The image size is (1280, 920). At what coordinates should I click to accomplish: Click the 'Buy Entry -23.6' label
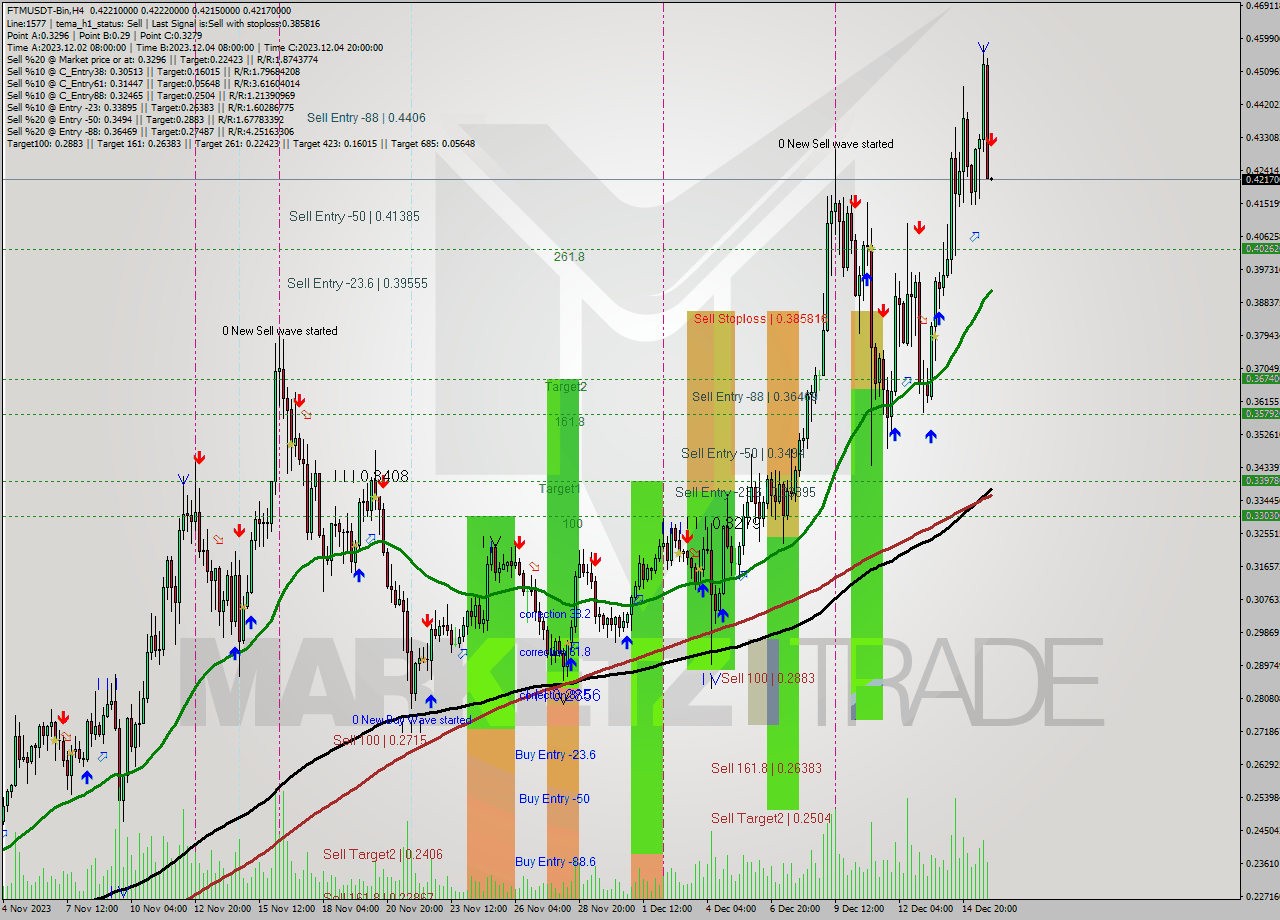point(556,755)
